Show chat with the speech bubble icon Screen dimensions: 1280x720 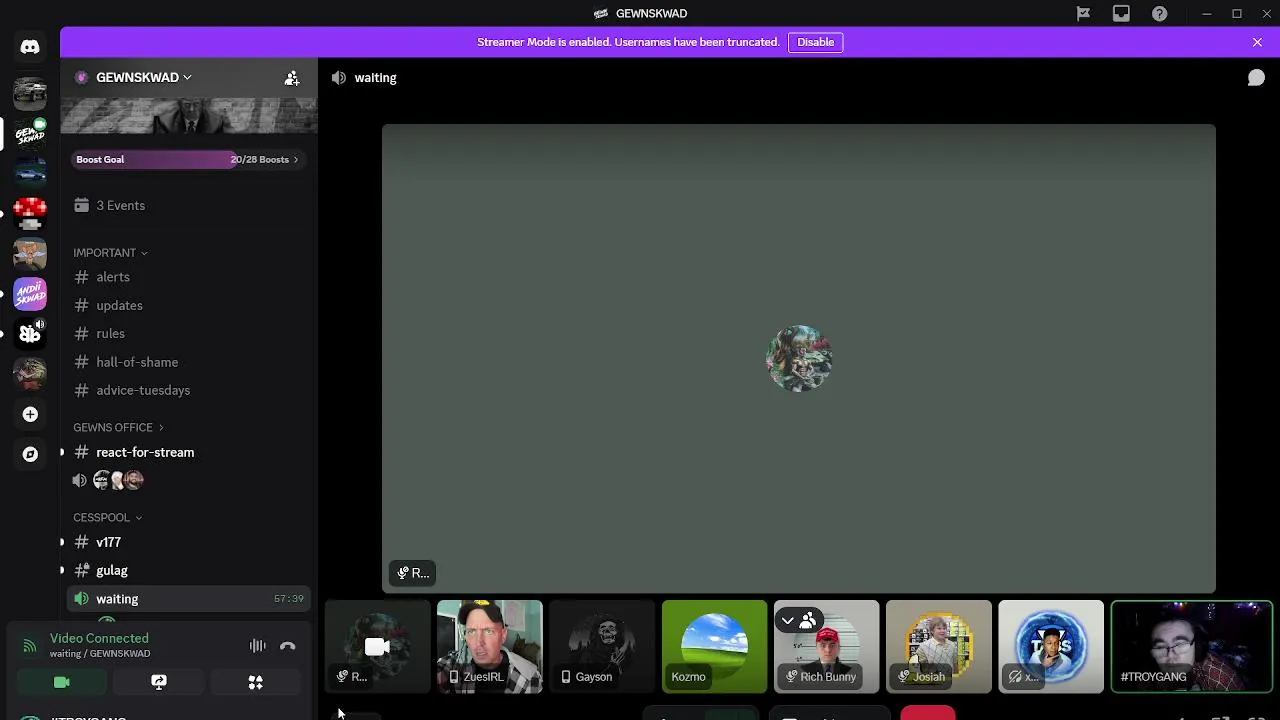1256,78
